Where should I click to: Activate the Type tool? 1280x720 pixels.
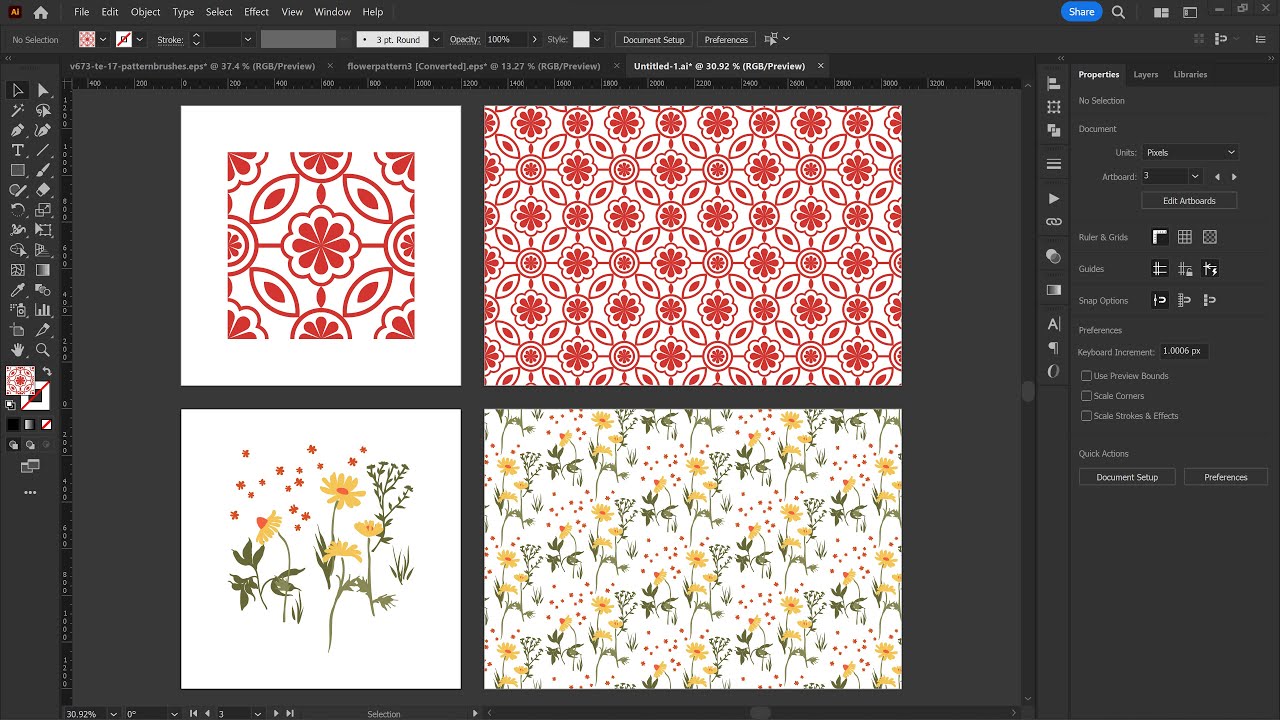click(17, 150)
